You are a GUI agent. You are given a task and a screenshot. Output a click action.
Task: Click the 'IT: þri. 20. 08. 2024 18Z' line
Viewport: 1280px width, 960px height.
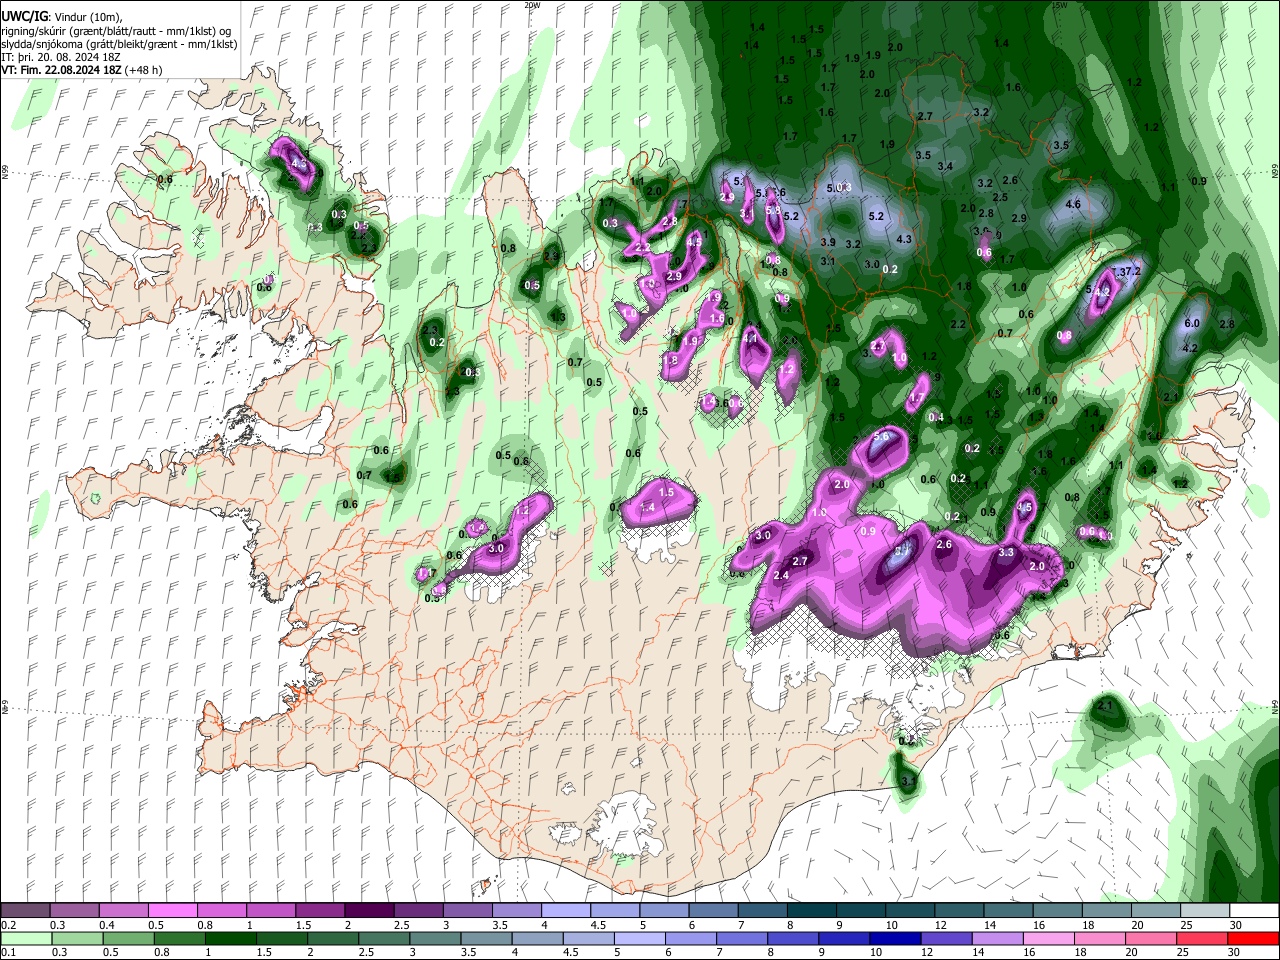click(60, 57)
